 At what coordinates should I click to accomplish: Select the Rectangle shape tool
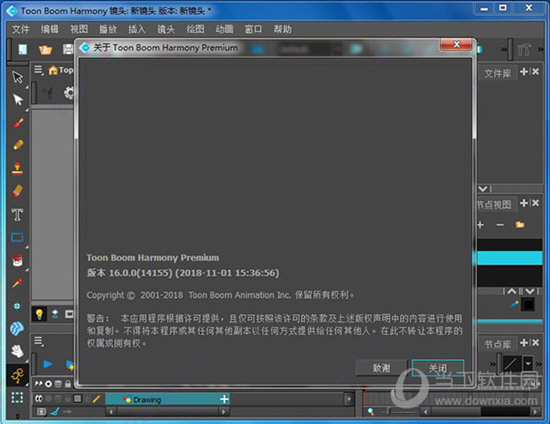pyautogui.click(x=17, y=237)
